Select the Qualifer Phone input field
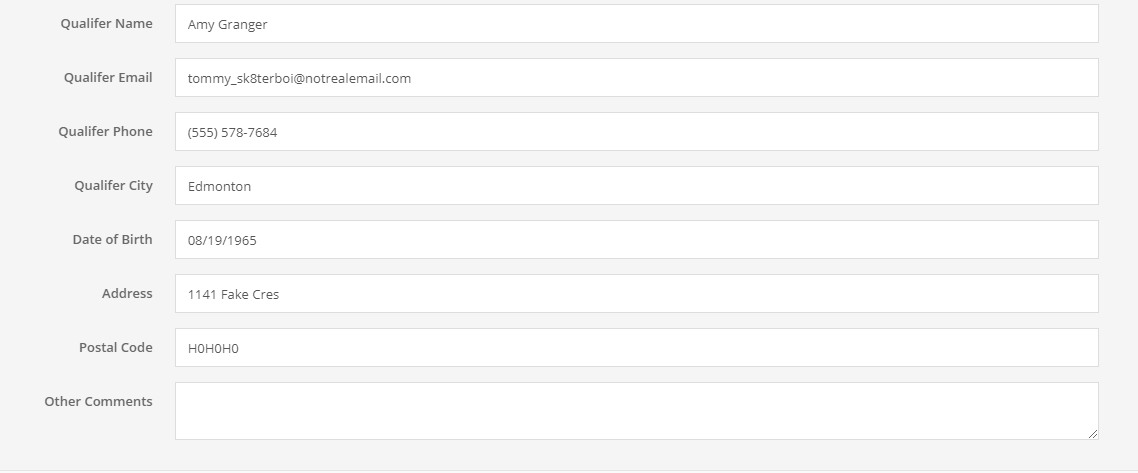This screenshot has height=473, width=1138. (x=636, y=132)
